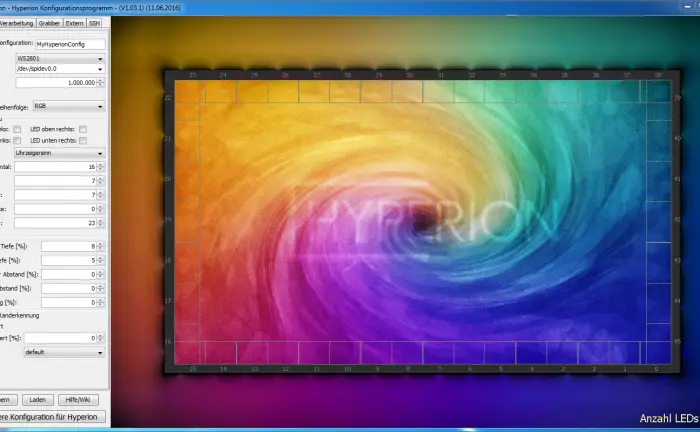This screenshot has height=432, width=700.
Task: Decrease the depth value of 5
Action: tap(101, 262)
